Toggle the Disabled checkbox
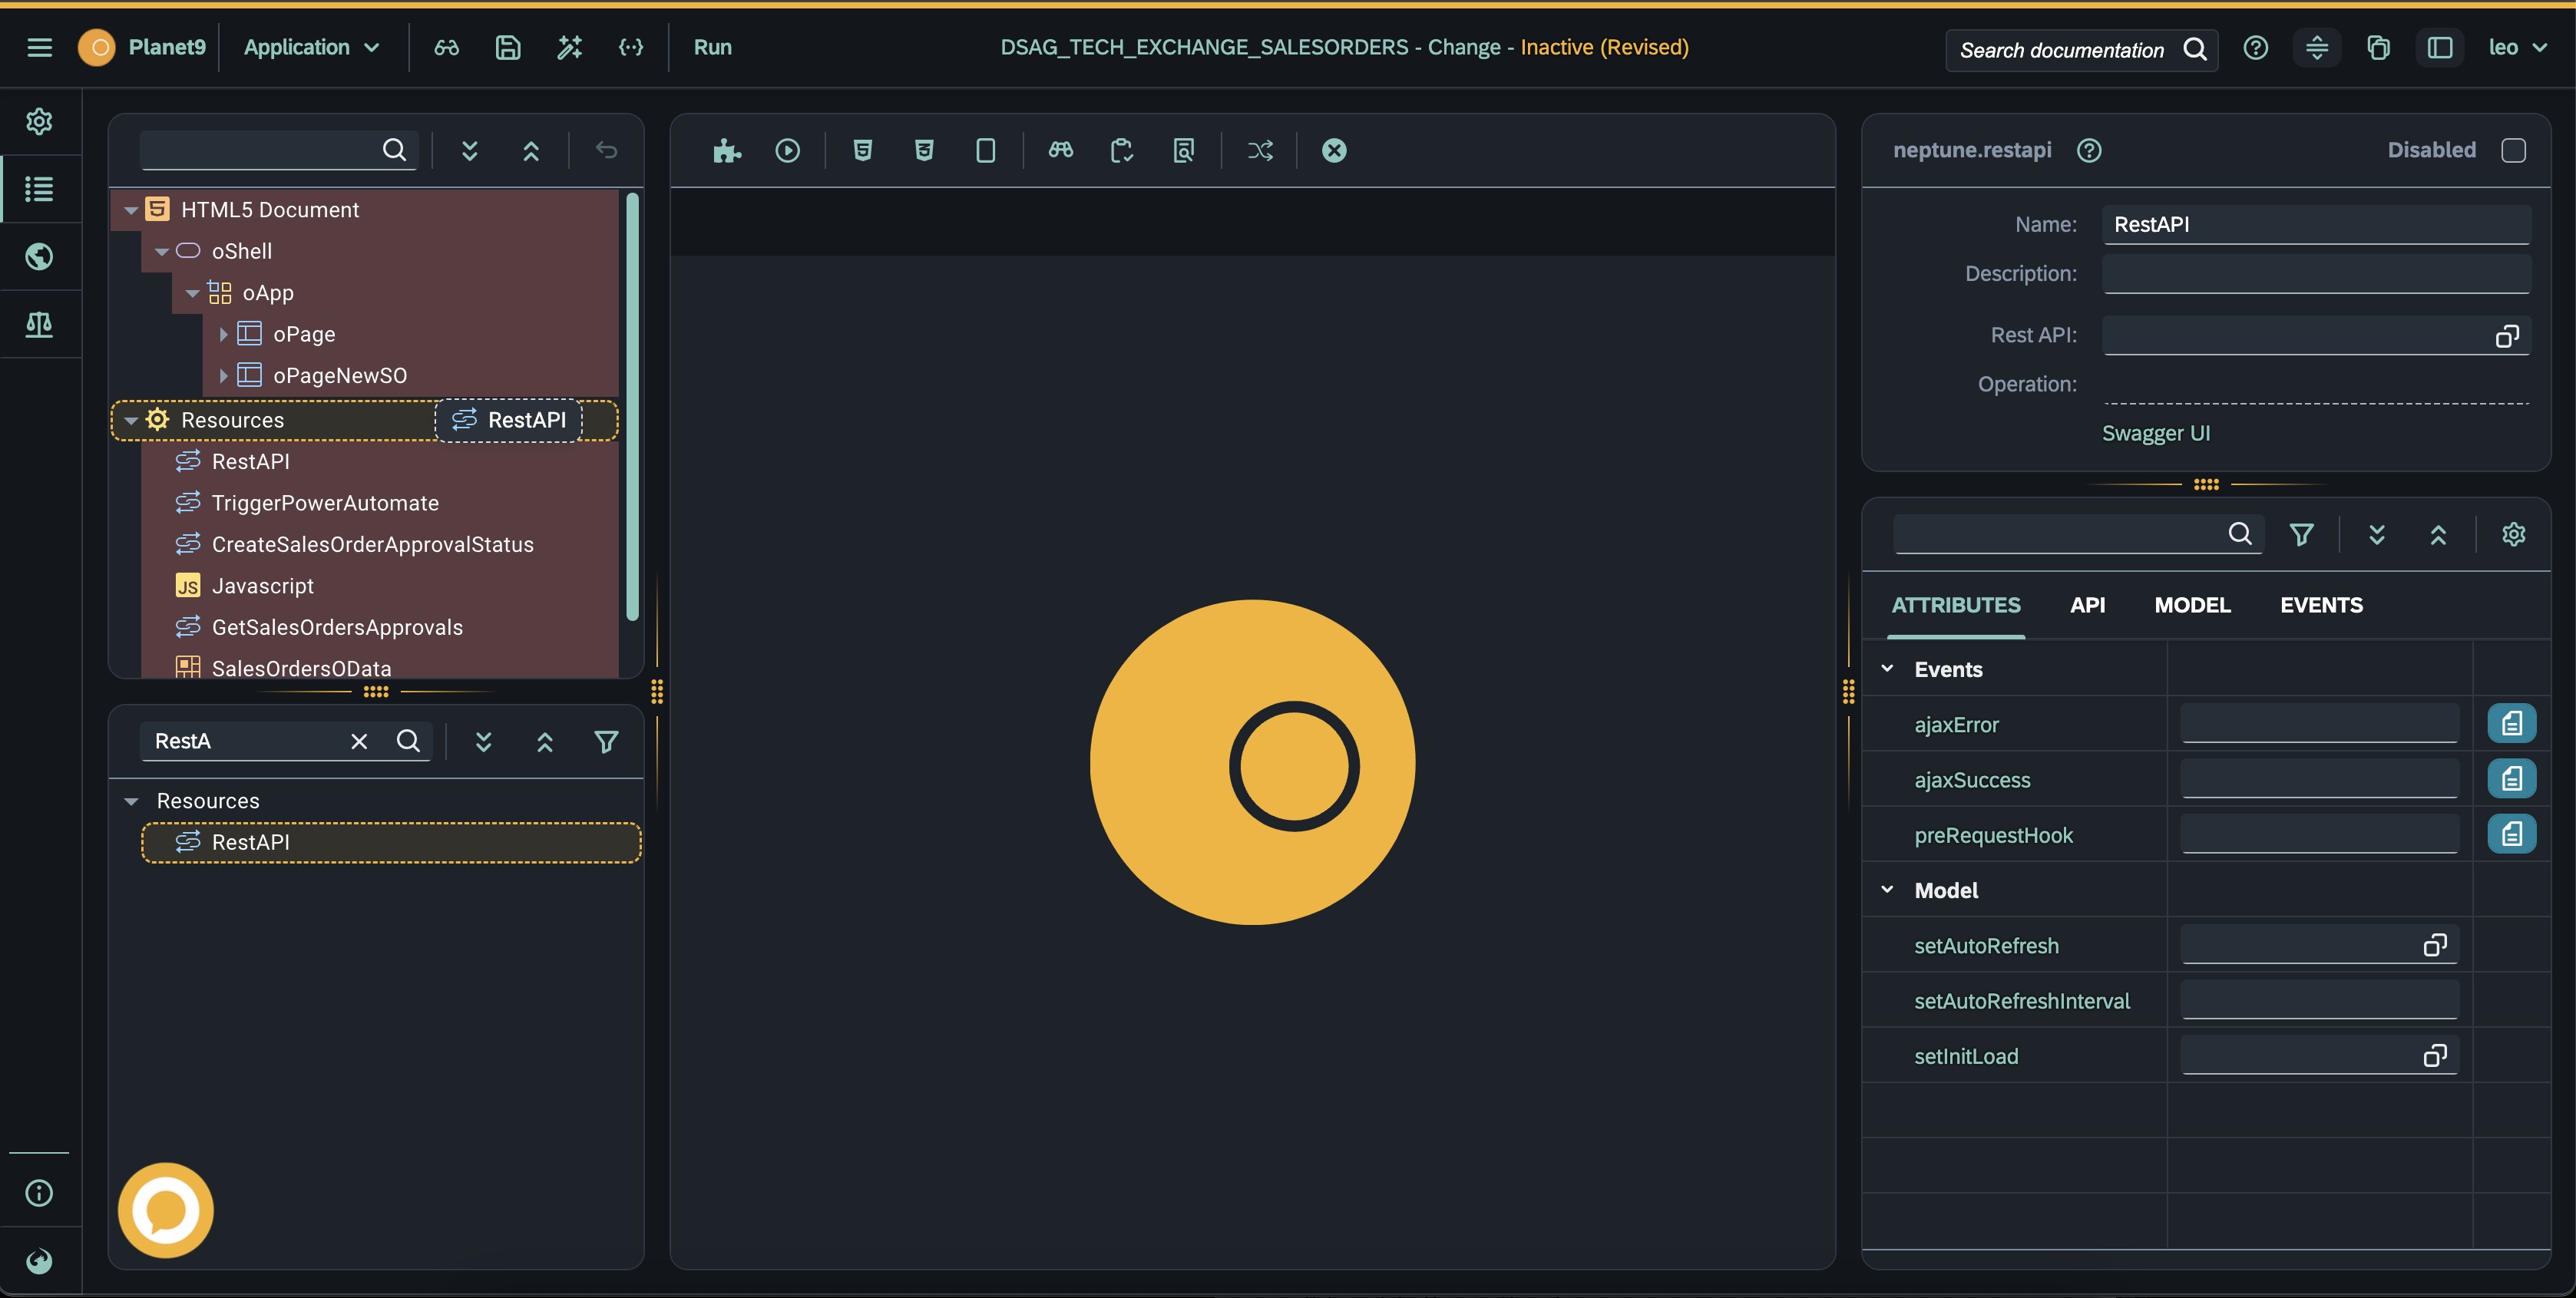The width and height of the screenshot is (2576, 1298). pyautogui.click(x=2513, y=150)
